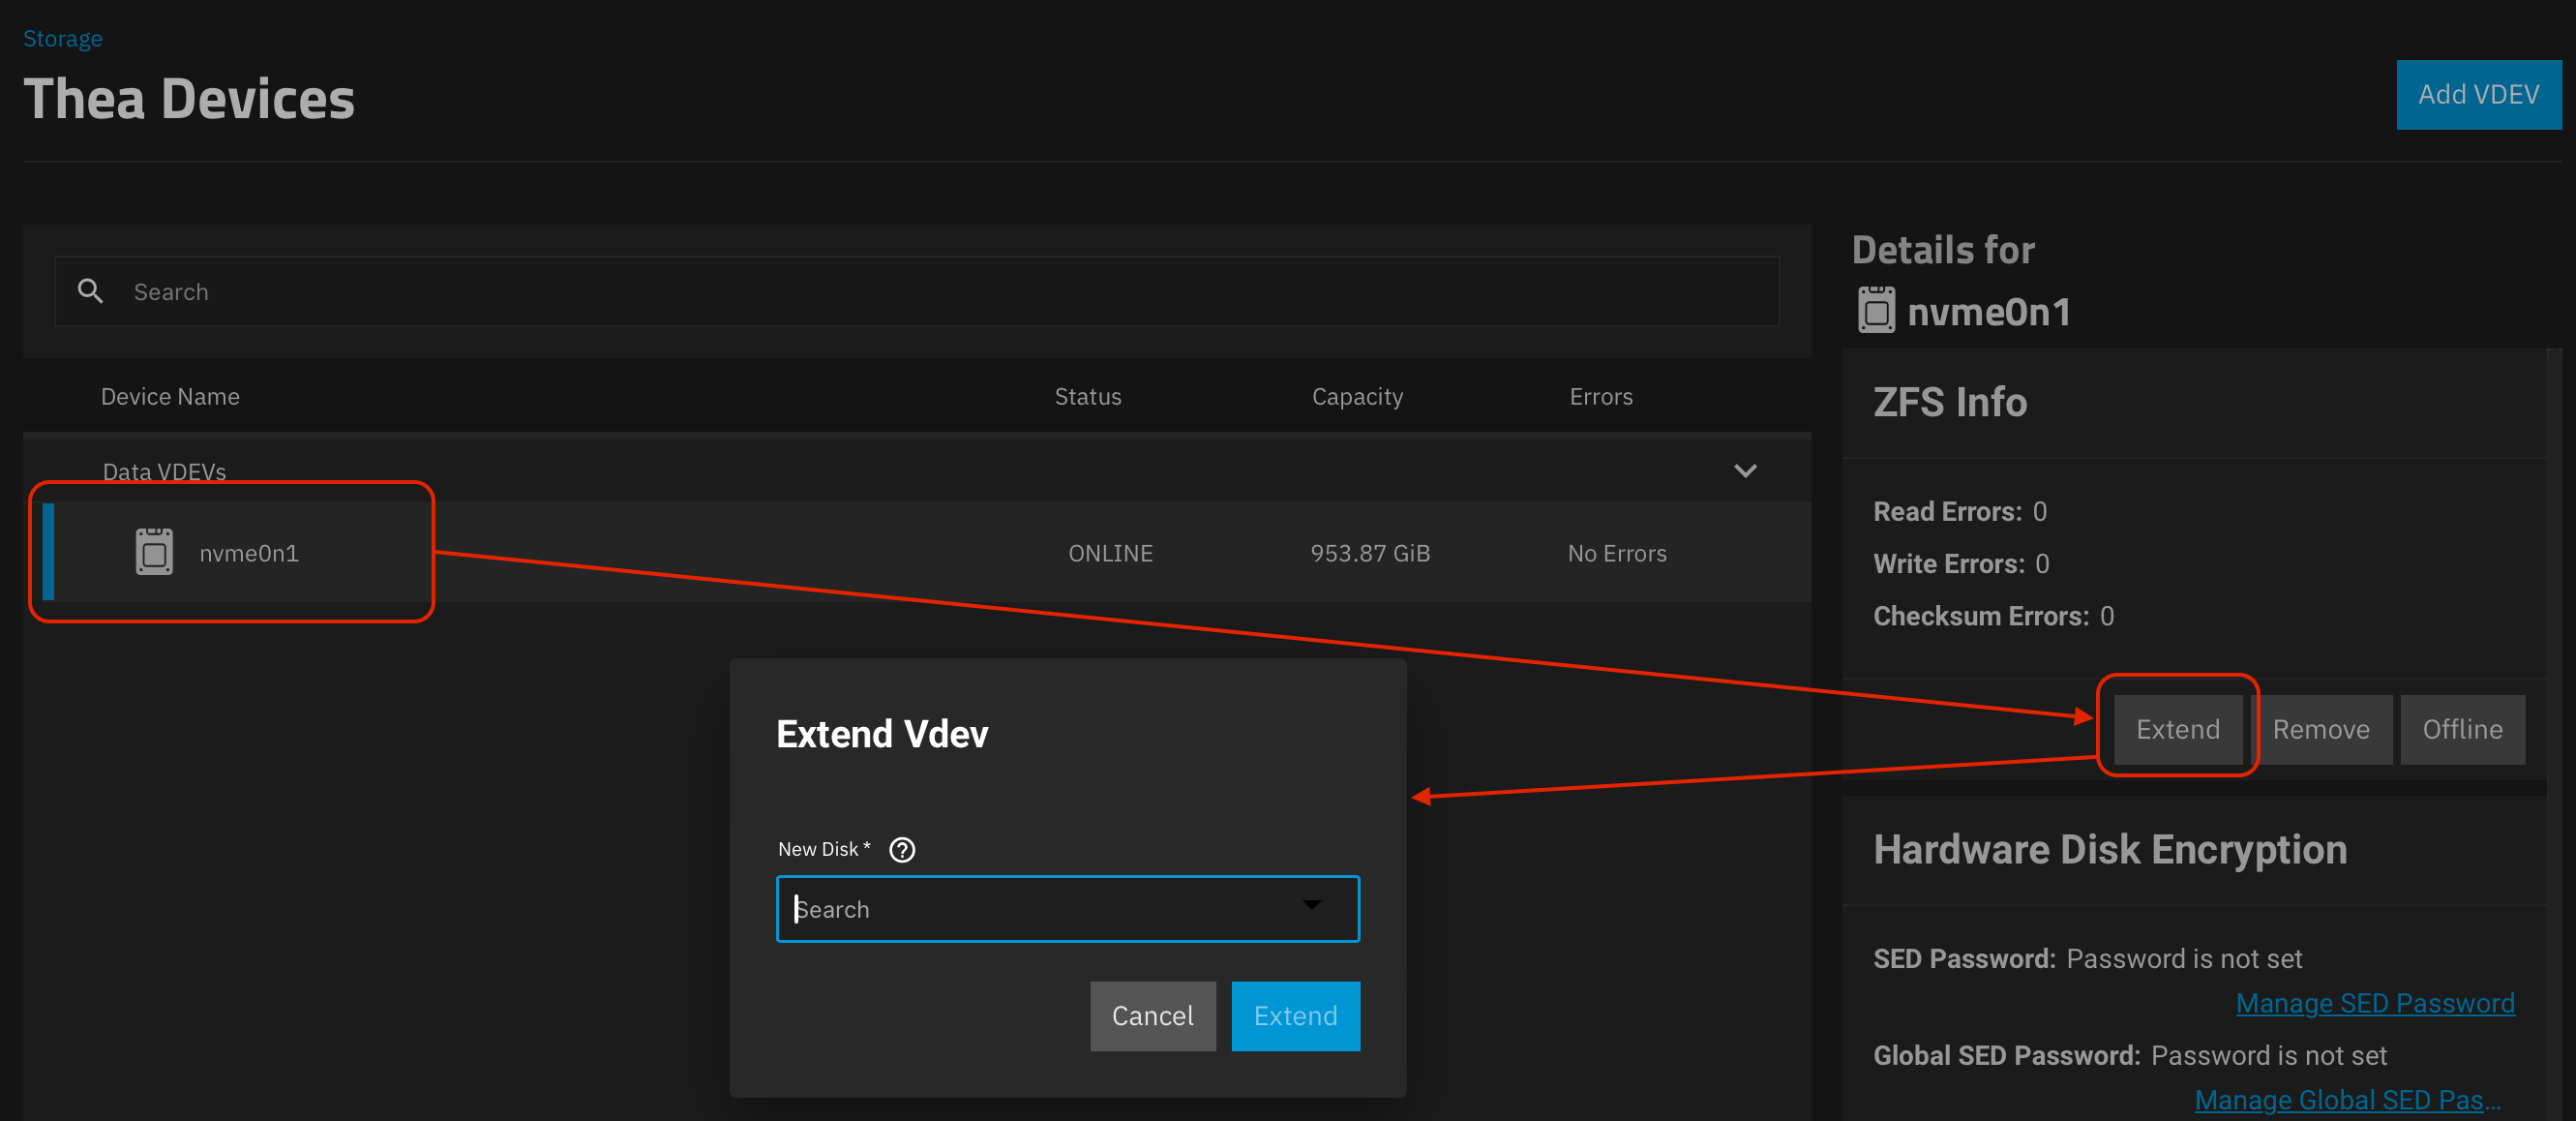Collapse the Data VDEVs section chevron
Viewport: 2576px width, 1121px height.
1745,471
